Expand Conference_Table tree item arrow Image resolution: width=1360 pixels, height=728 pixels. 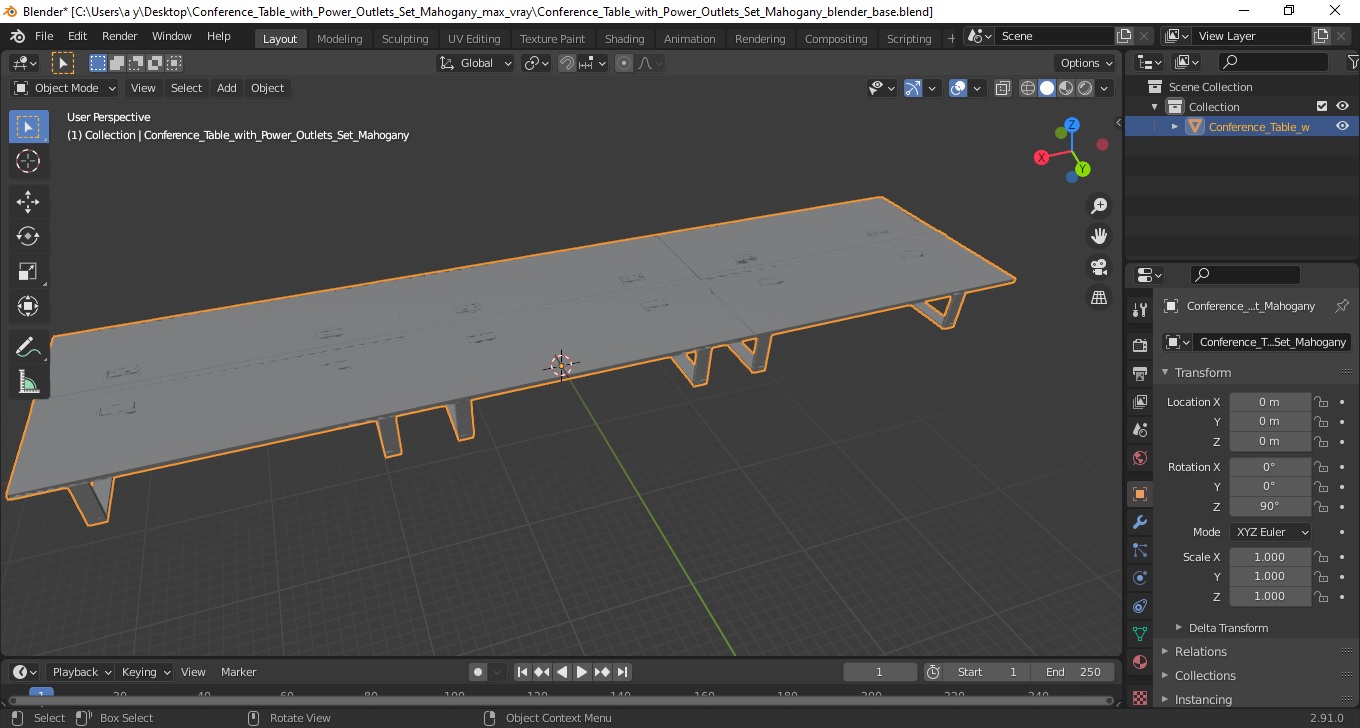1175,127
